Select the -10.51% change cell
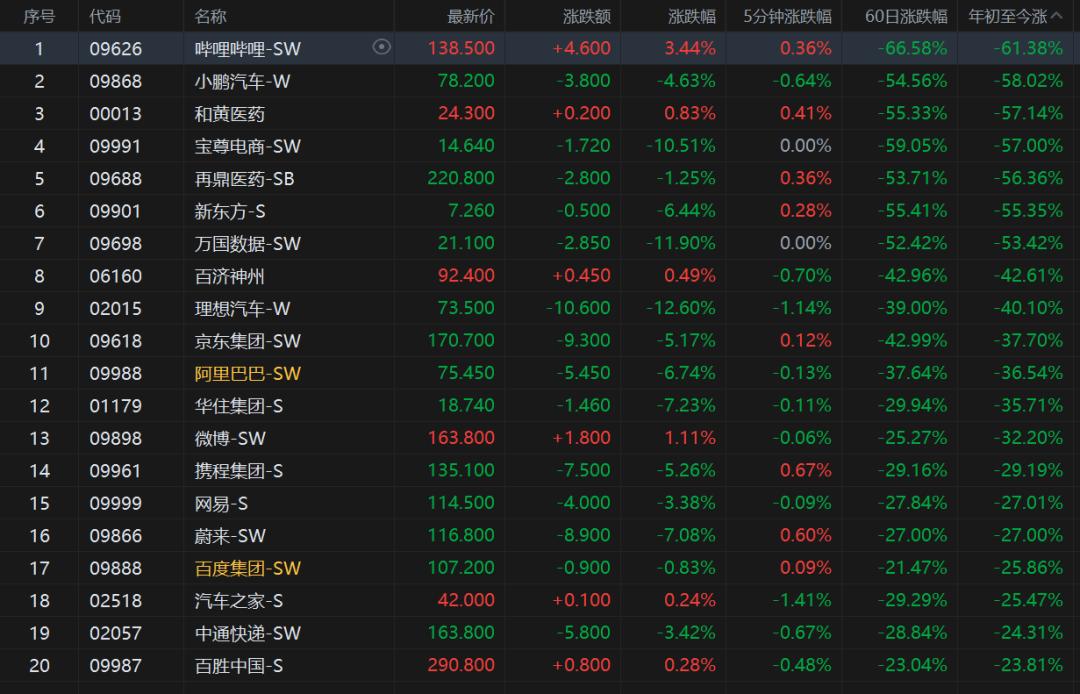Screen dimensions: 1080x694 681,146
